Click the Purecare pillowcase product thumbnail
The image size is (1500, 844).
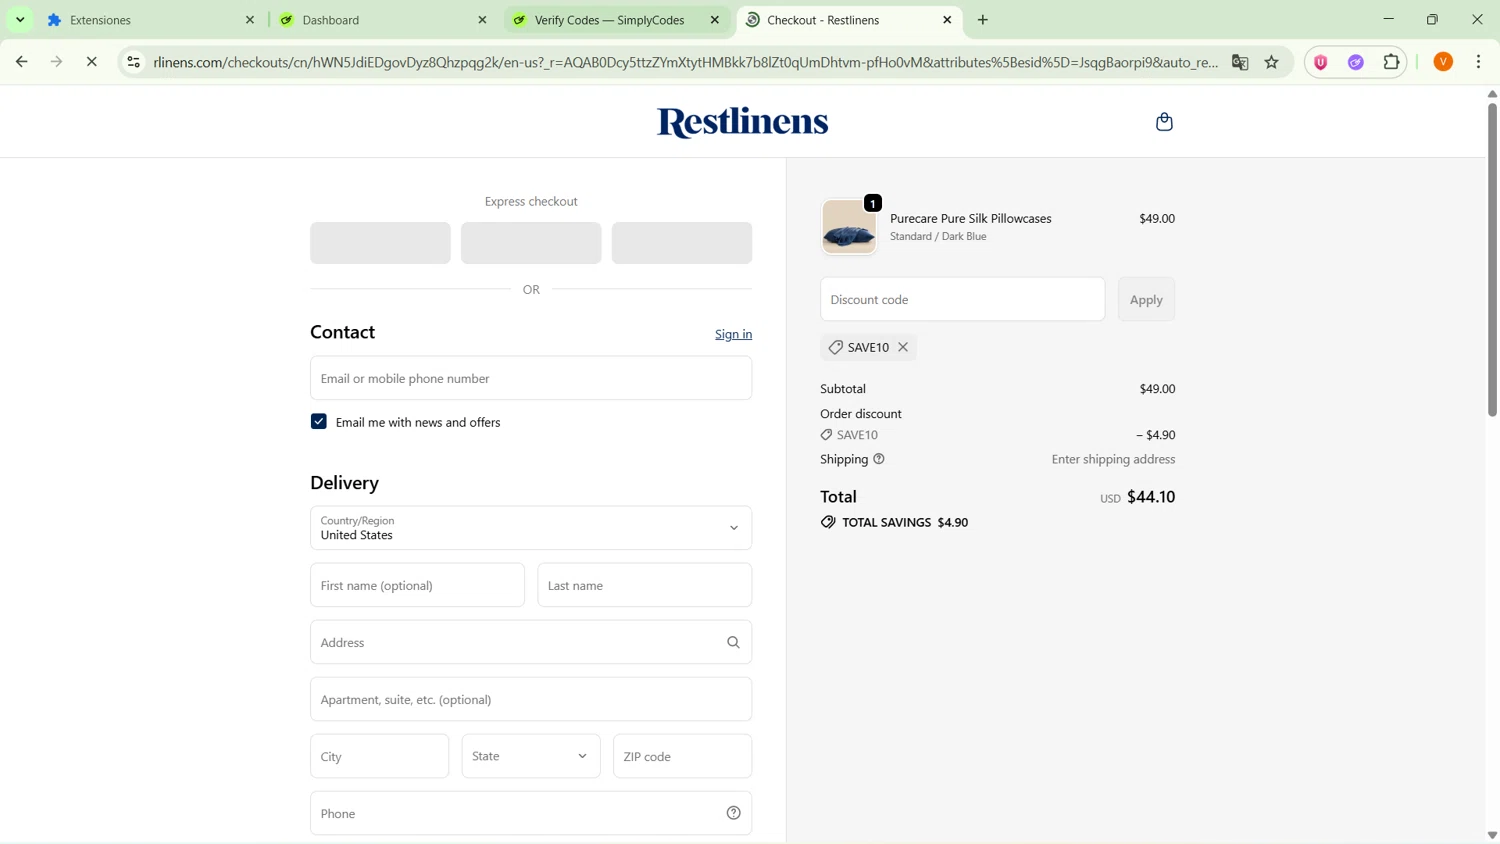(x=849, y=227)
